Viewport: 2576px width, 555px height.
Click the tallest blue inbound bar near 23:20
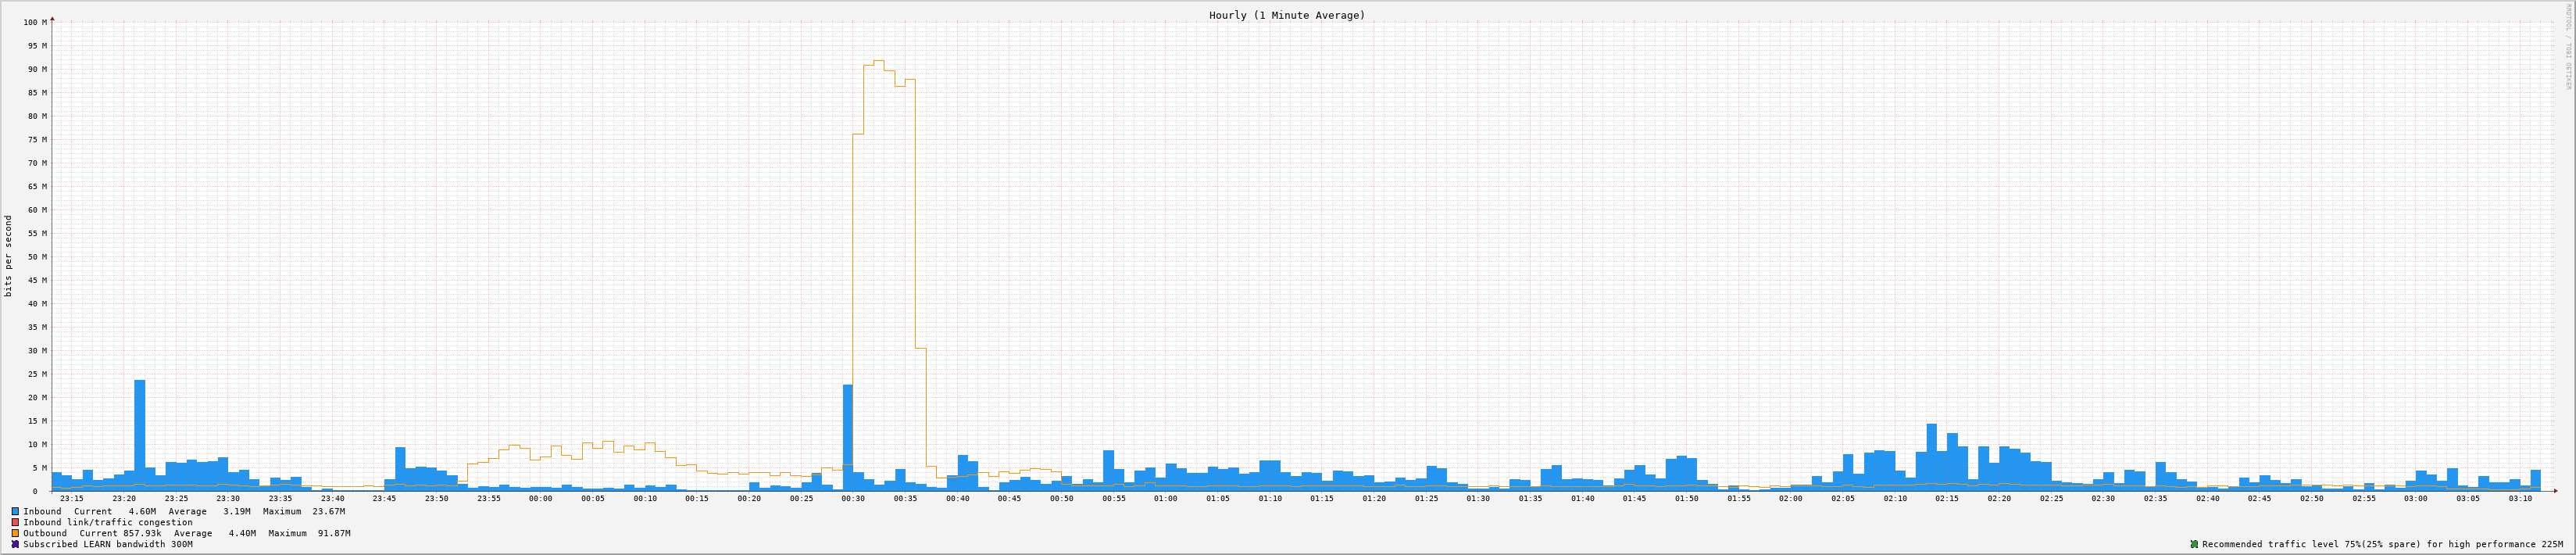coord(140,435)
